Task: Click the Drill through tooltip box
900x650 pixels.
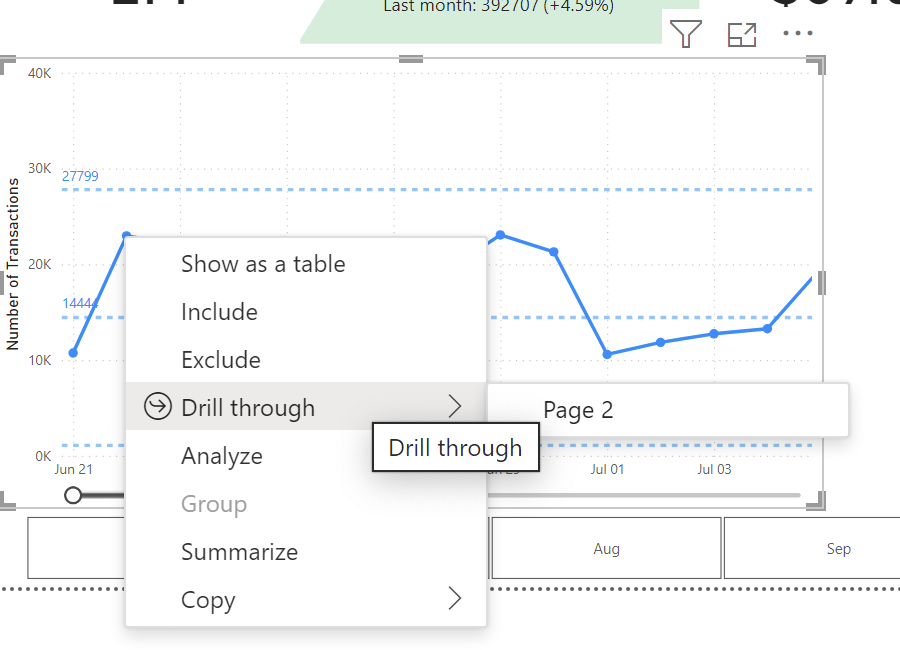Action: pyautogui.click(x=456, y=447)
